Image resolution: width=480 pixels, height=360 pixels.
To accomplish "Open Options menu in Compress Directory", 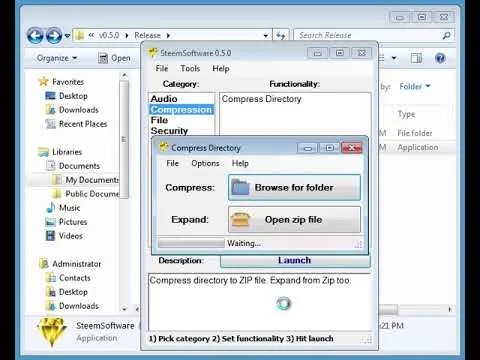I will pyautogui.click(x=205, y=163).
